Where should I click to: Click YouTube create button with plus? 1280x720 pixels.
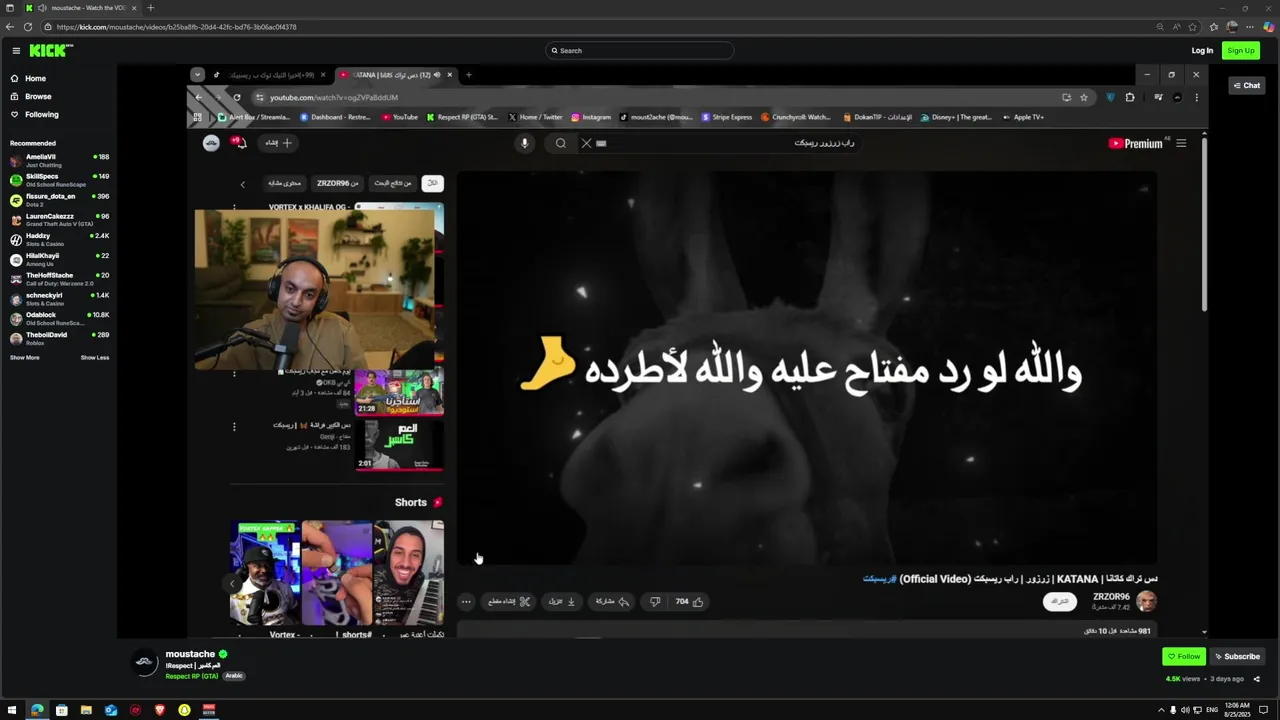click(x=278, y=143)
